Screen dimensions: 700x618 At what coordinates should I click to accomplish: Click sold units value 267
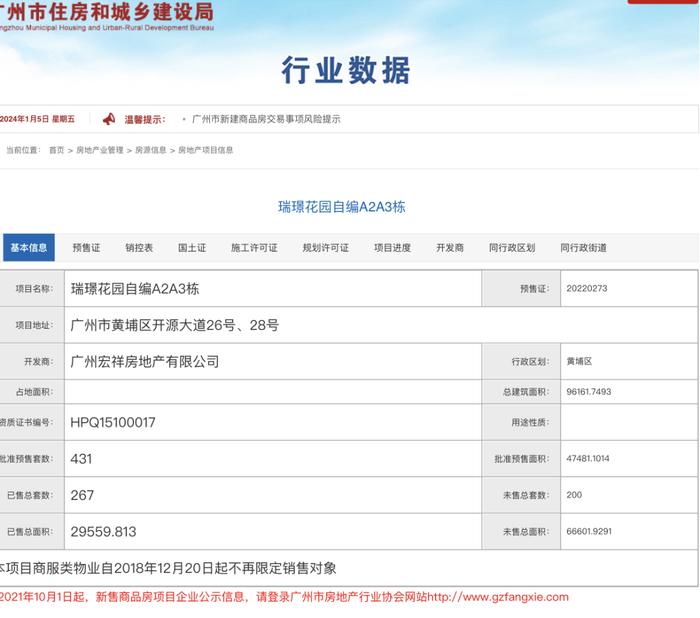82,495
